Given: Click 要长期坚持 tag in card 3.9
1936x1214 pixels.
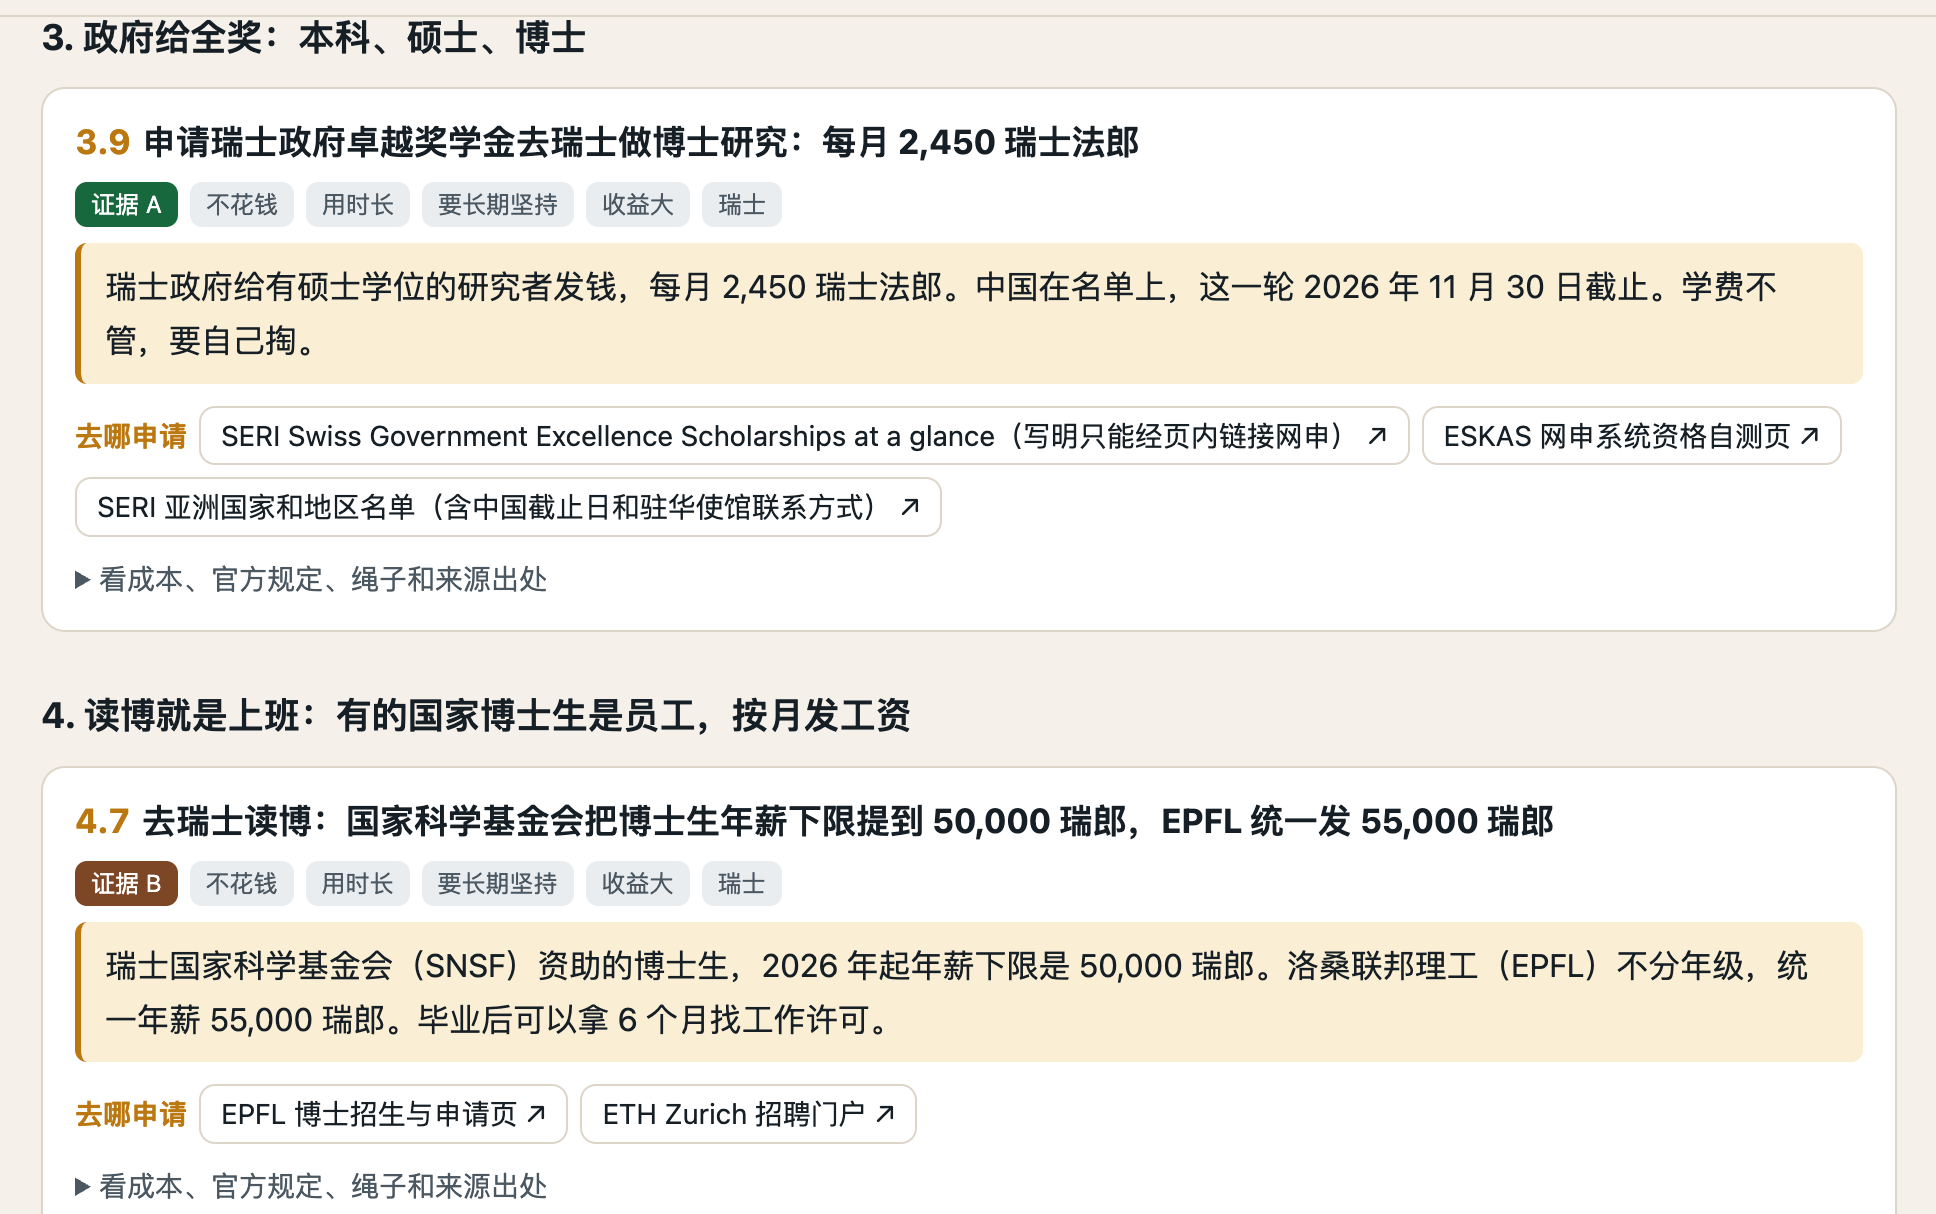Looking at the screenshot, I should [497, 205].
